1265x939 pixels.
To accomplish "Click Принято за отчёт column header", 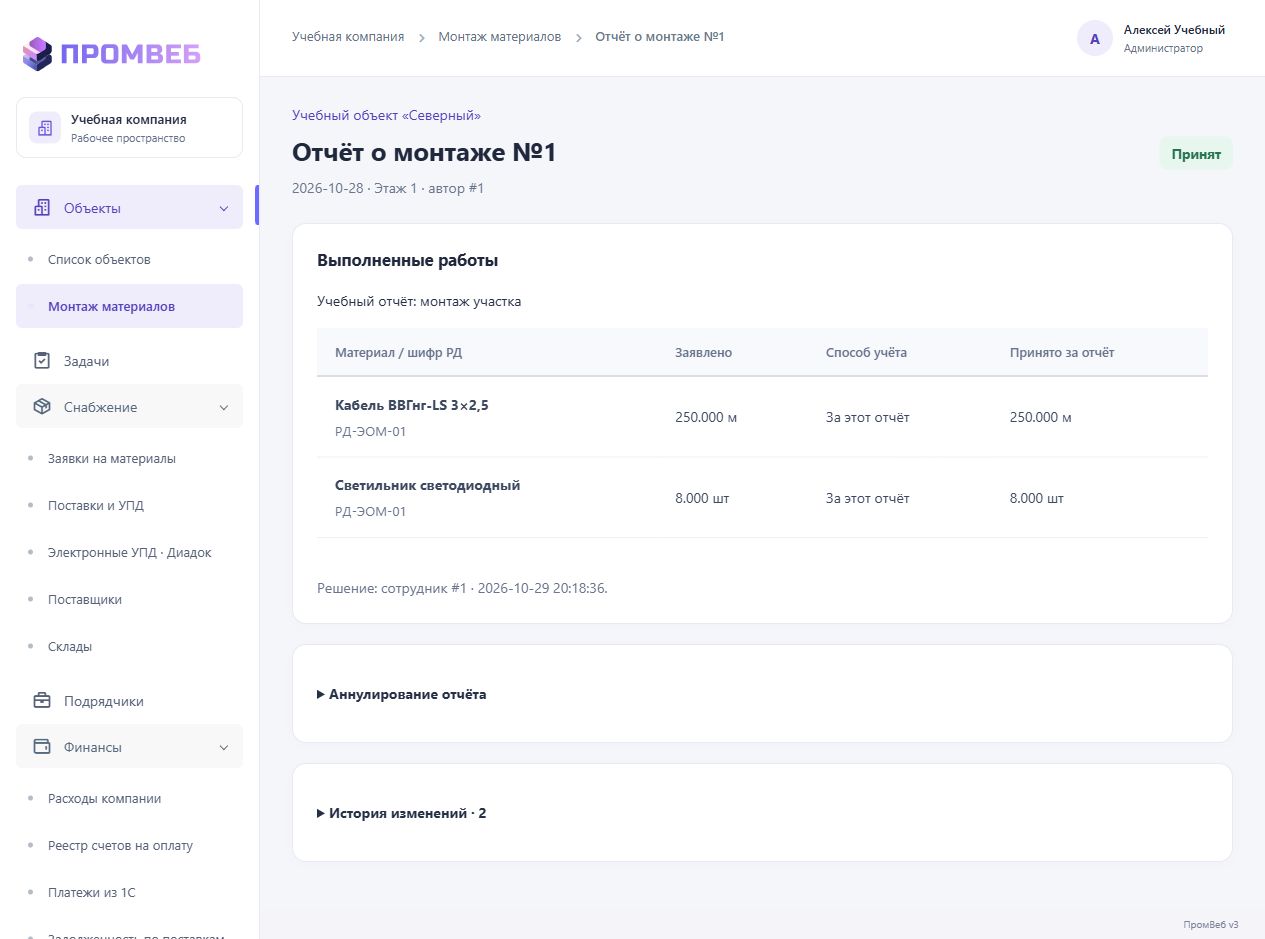I will (1062, 352).
